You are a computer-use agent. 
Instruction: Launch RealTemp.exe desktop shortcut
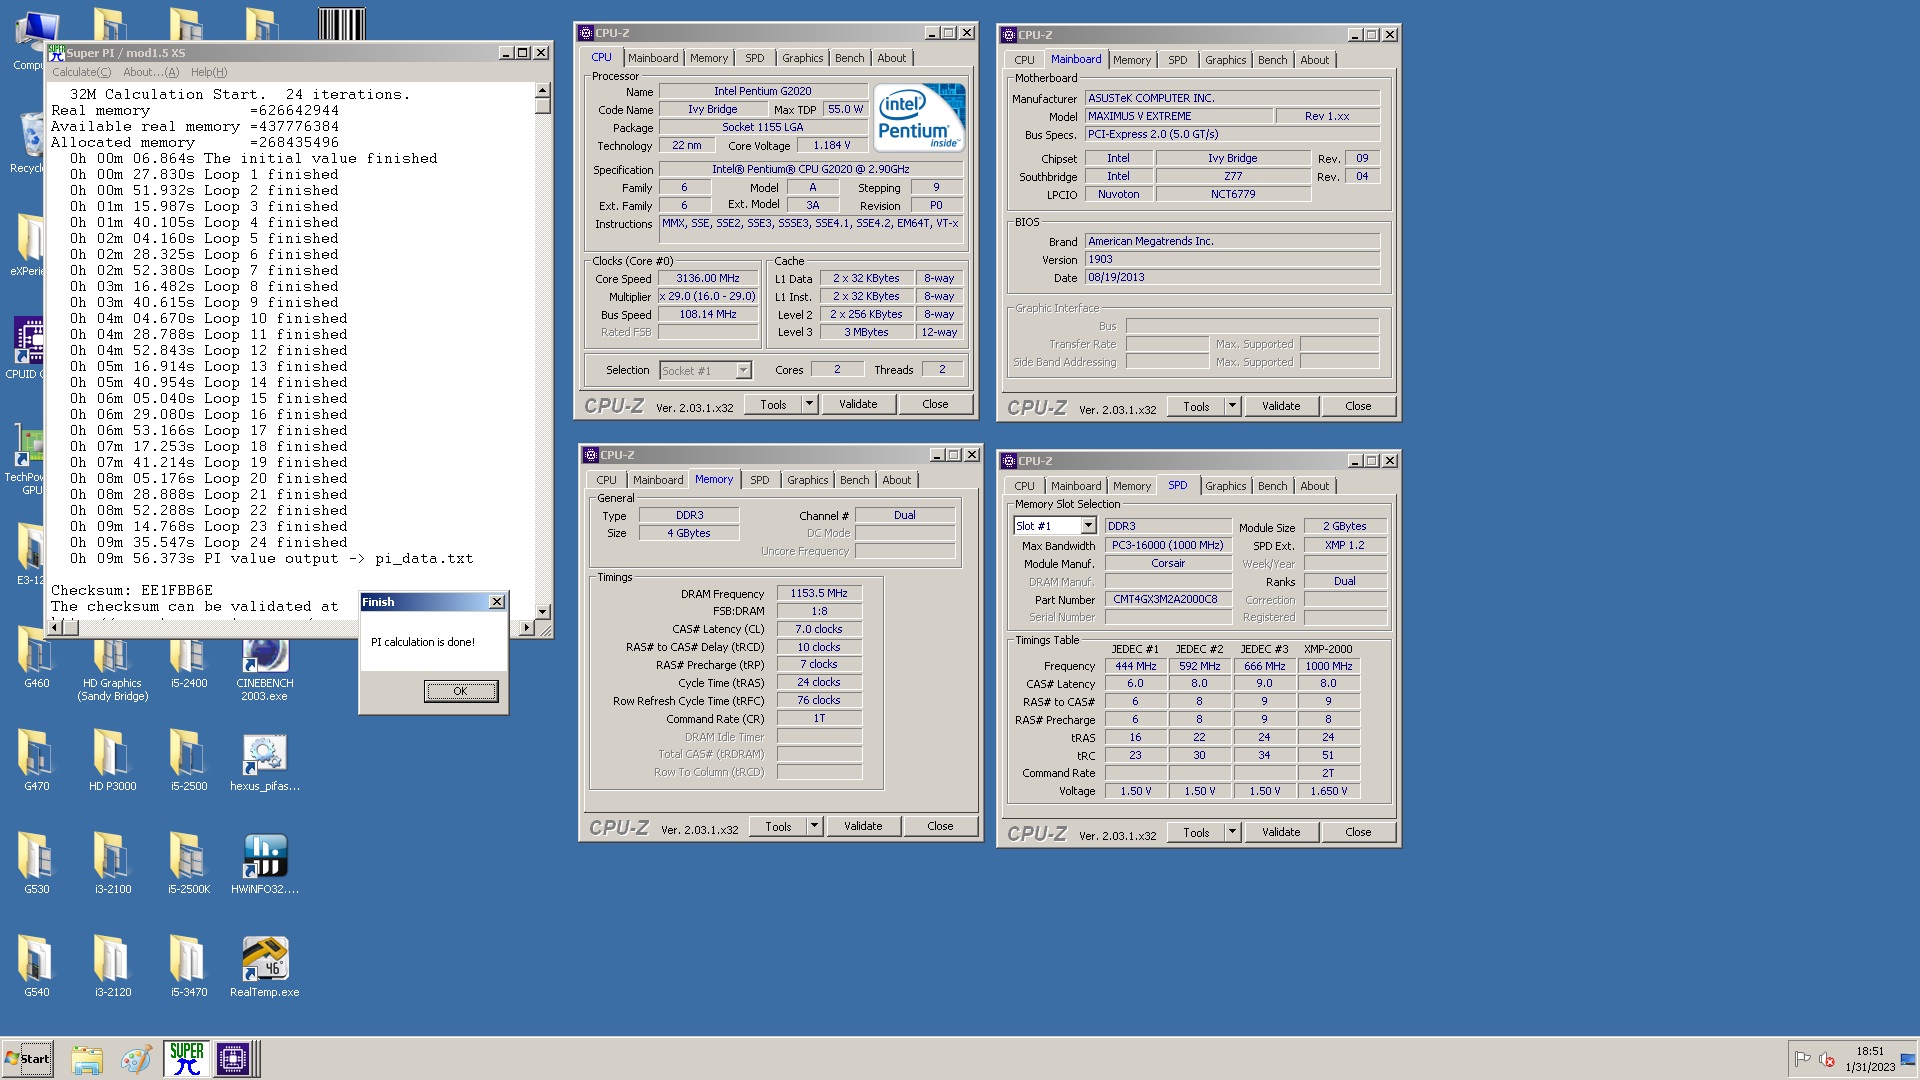(x=264, y=965)
